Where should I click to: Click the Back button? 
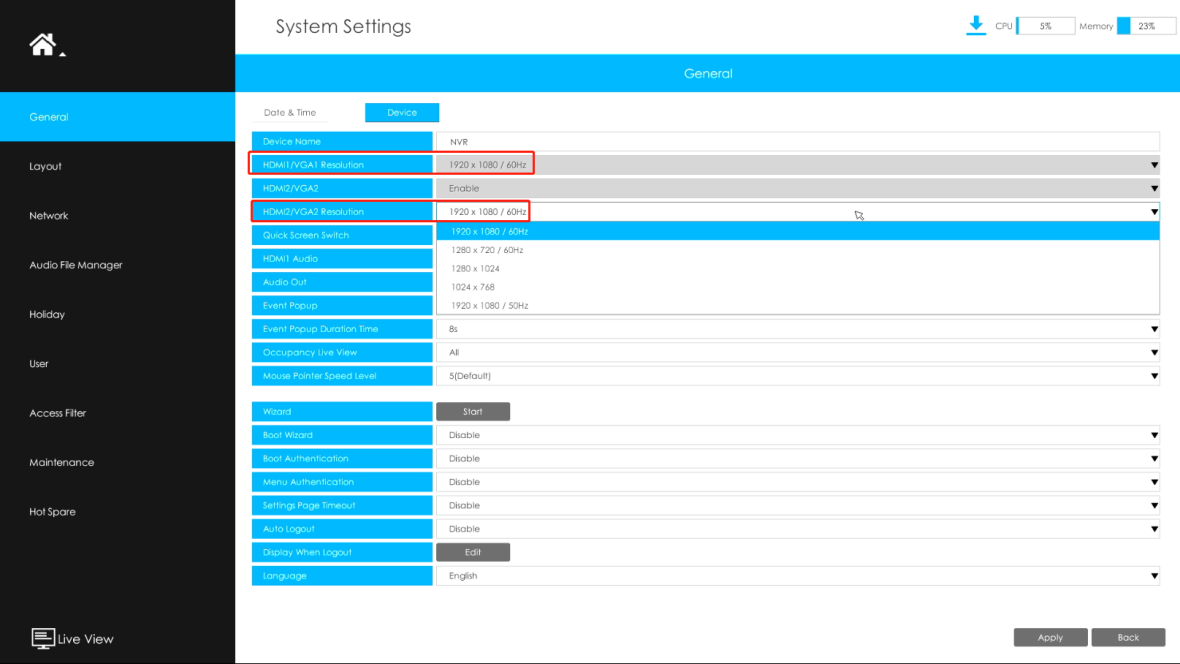coord(1128,638)
